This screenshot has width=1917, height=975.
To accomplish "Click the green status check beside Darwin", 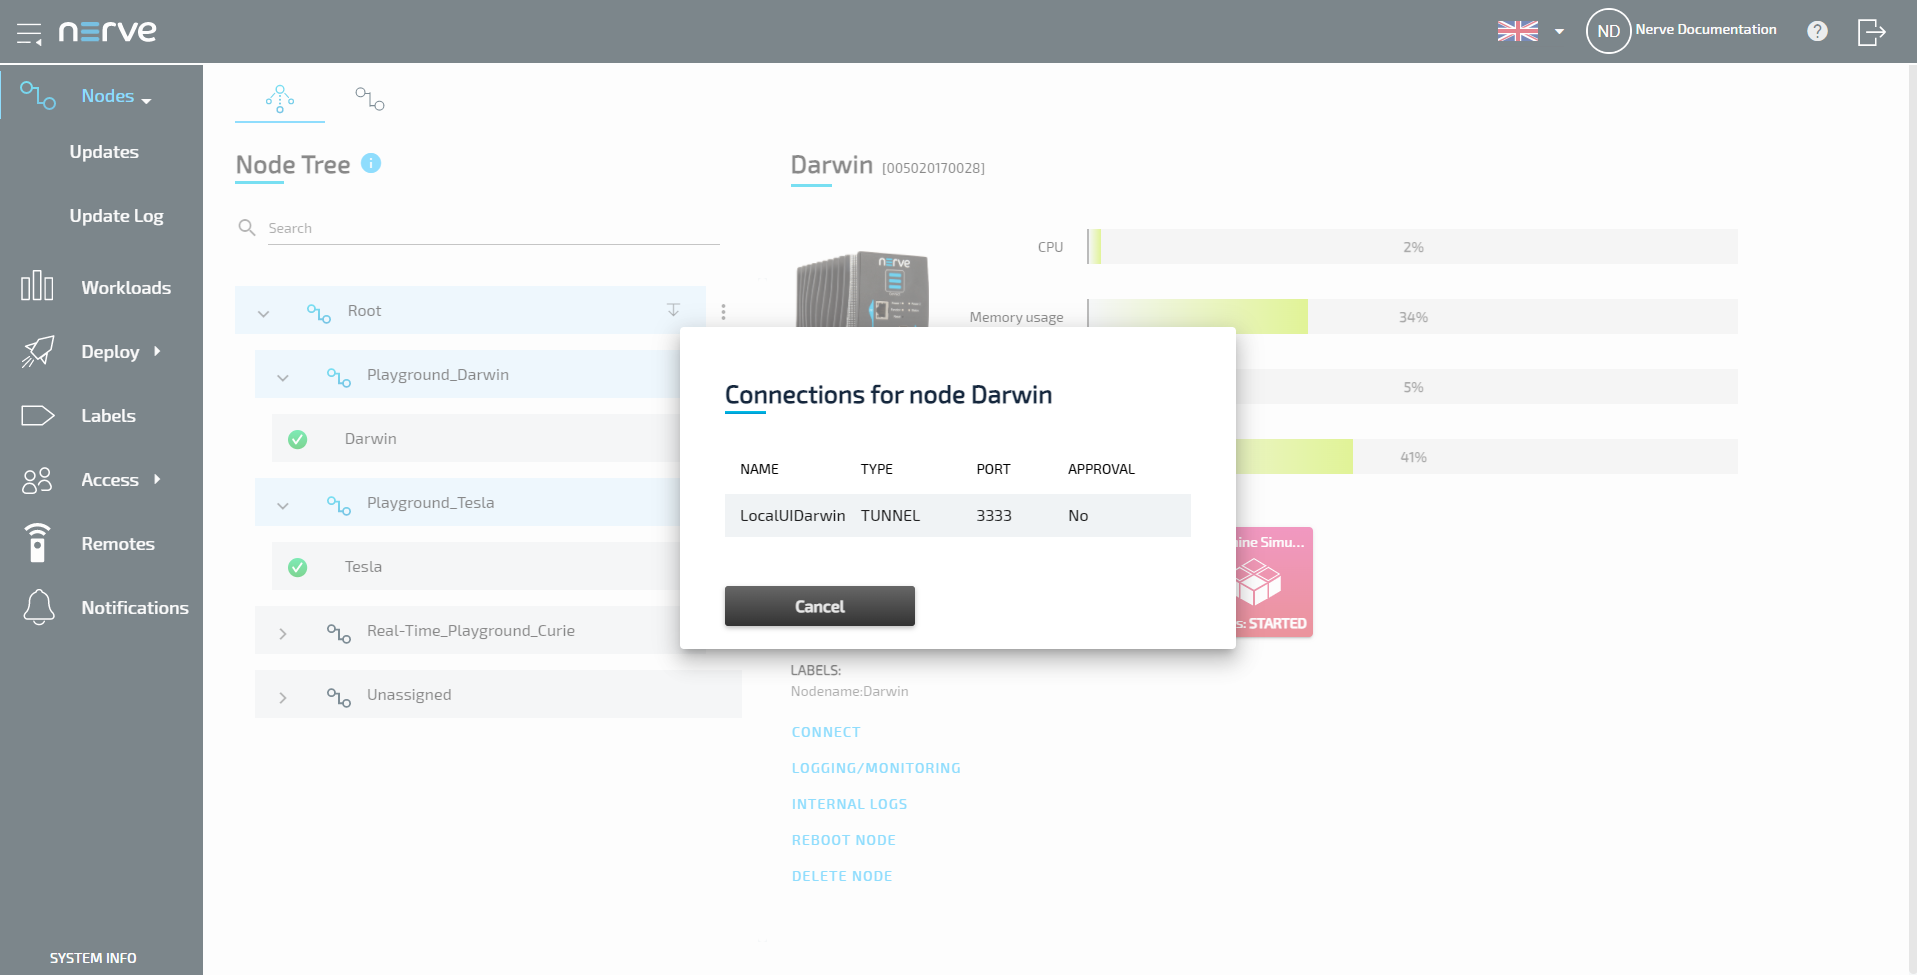I will [x=297, y=439].
